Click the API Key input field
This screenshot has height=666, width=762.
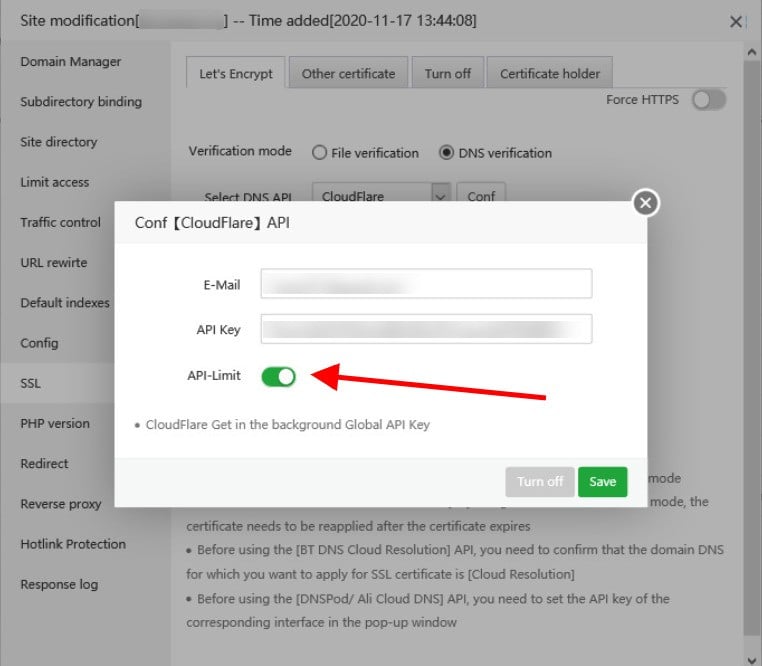pyautogui.click(x=426, y=329)
